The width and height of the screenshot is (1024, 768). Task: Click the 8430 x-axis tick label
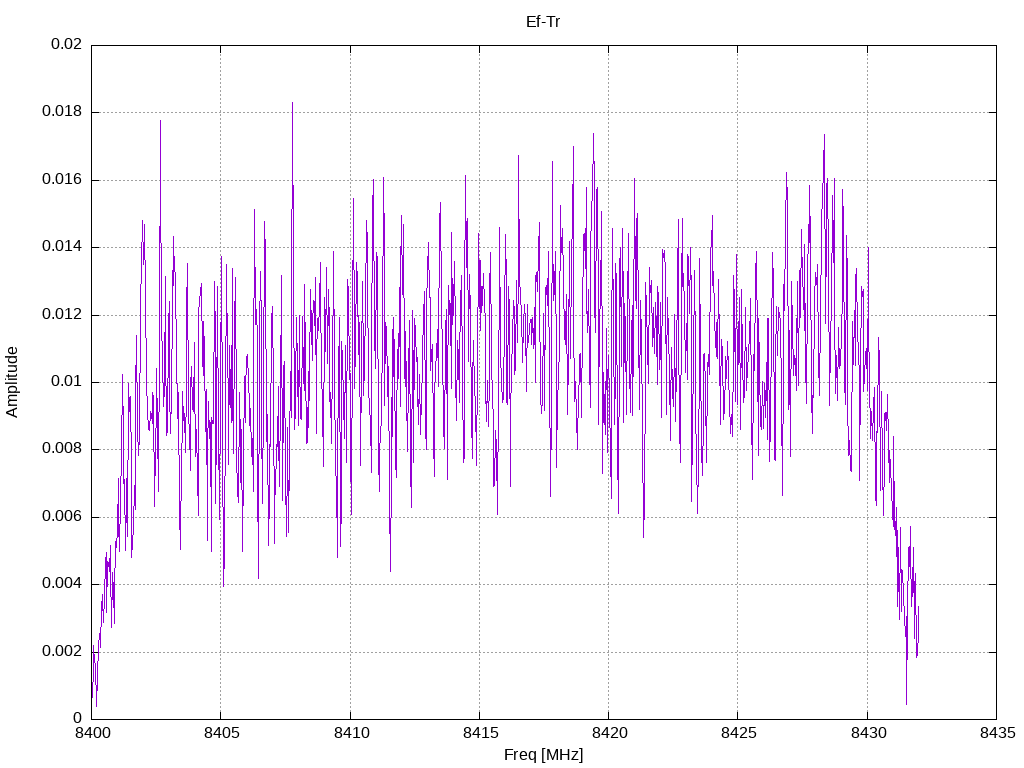868,733
